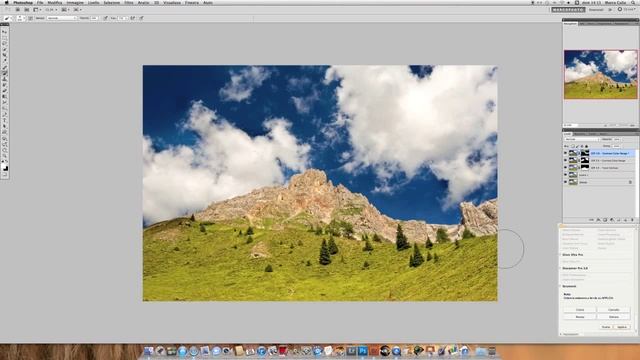Screen dimensions: 640x360
Task: Select the Crop tool
Action: click(x=4, y=54)
